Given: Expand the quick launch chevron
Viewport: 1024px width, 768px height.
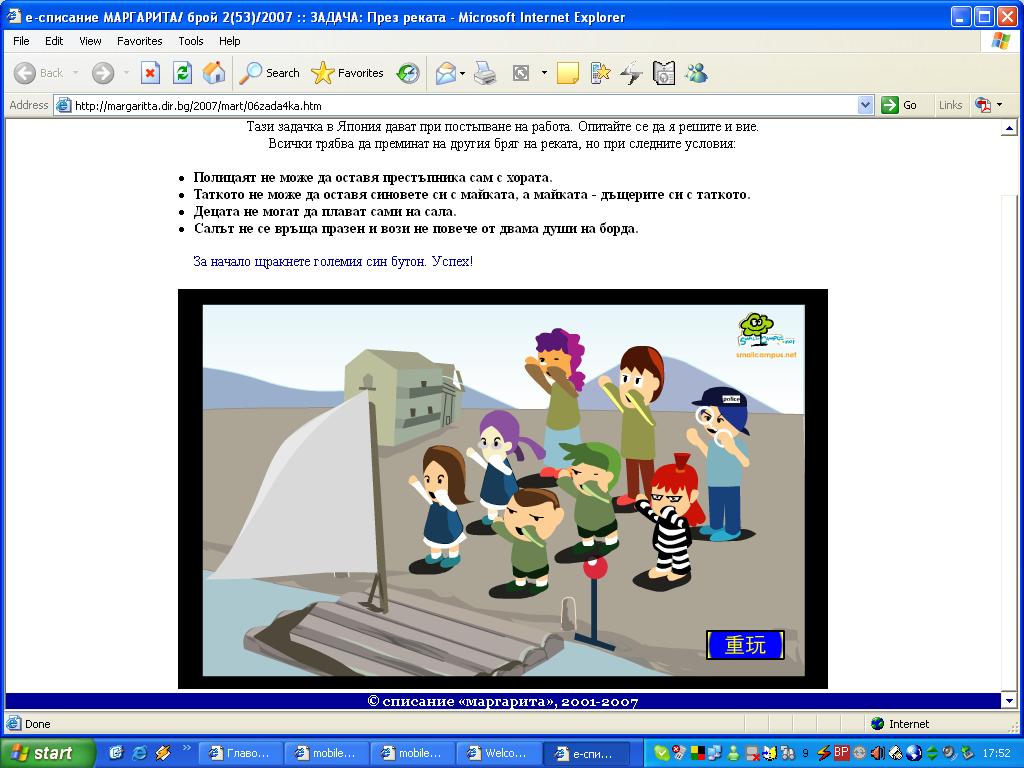Looking at the screenshot, I should coord(186,748).
